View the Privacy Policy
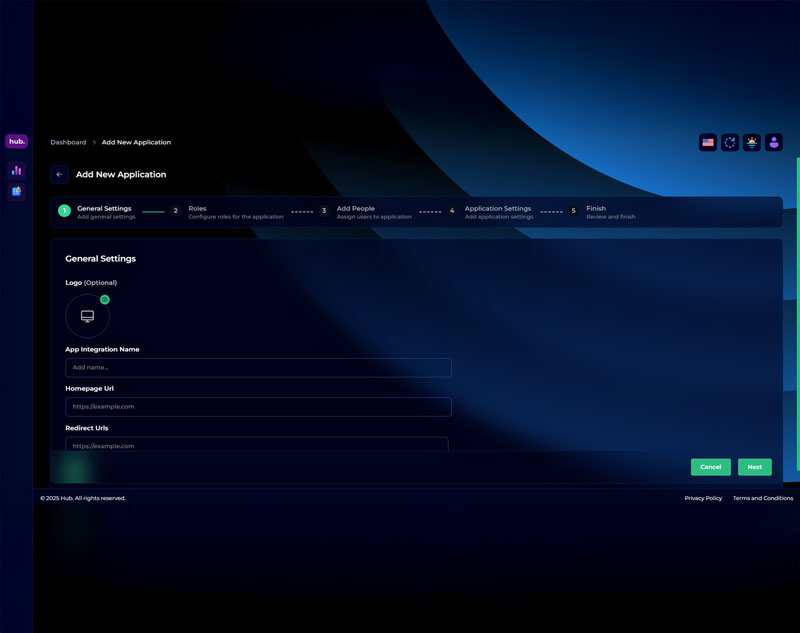 coord(702,498)
